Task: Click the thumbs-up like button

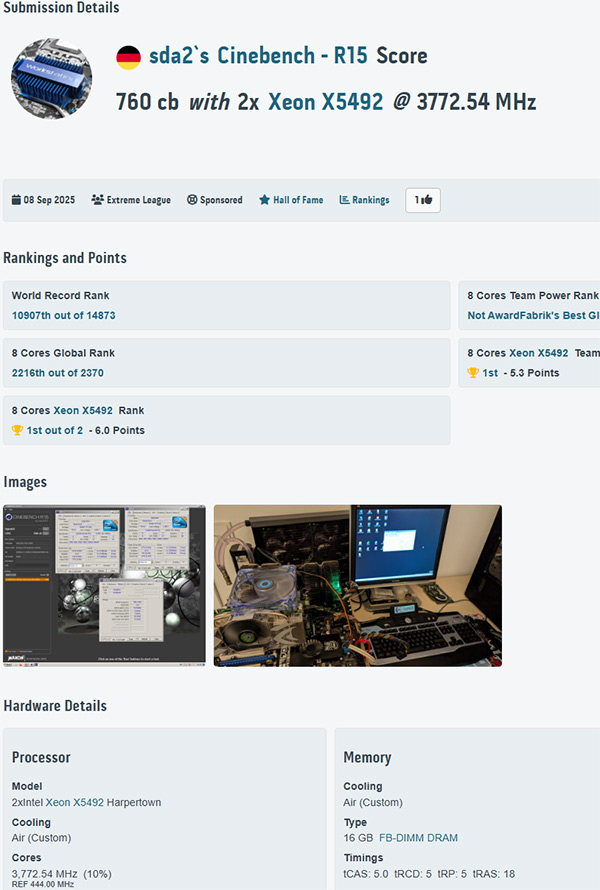Action: [423, 200]
